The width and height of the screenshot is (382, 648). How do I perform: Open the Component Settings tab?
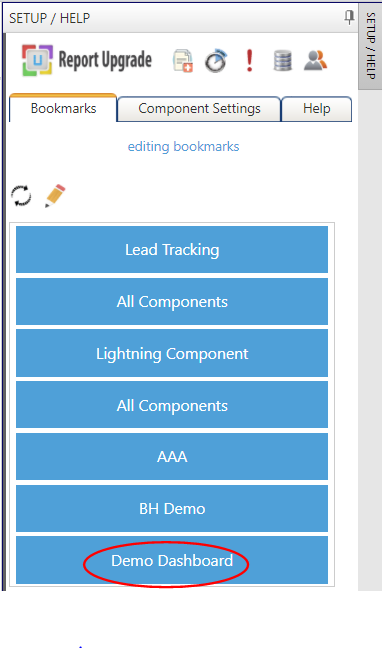tap(199, 109)
